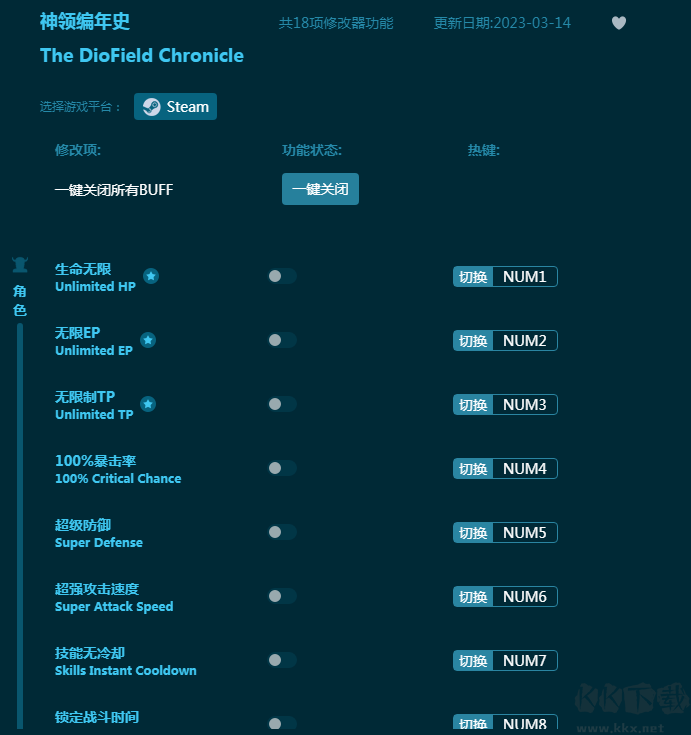Click the Steam platform logo icon
Image resolution: width=691 pixels, height=735 pixels.
click(150, 107)
